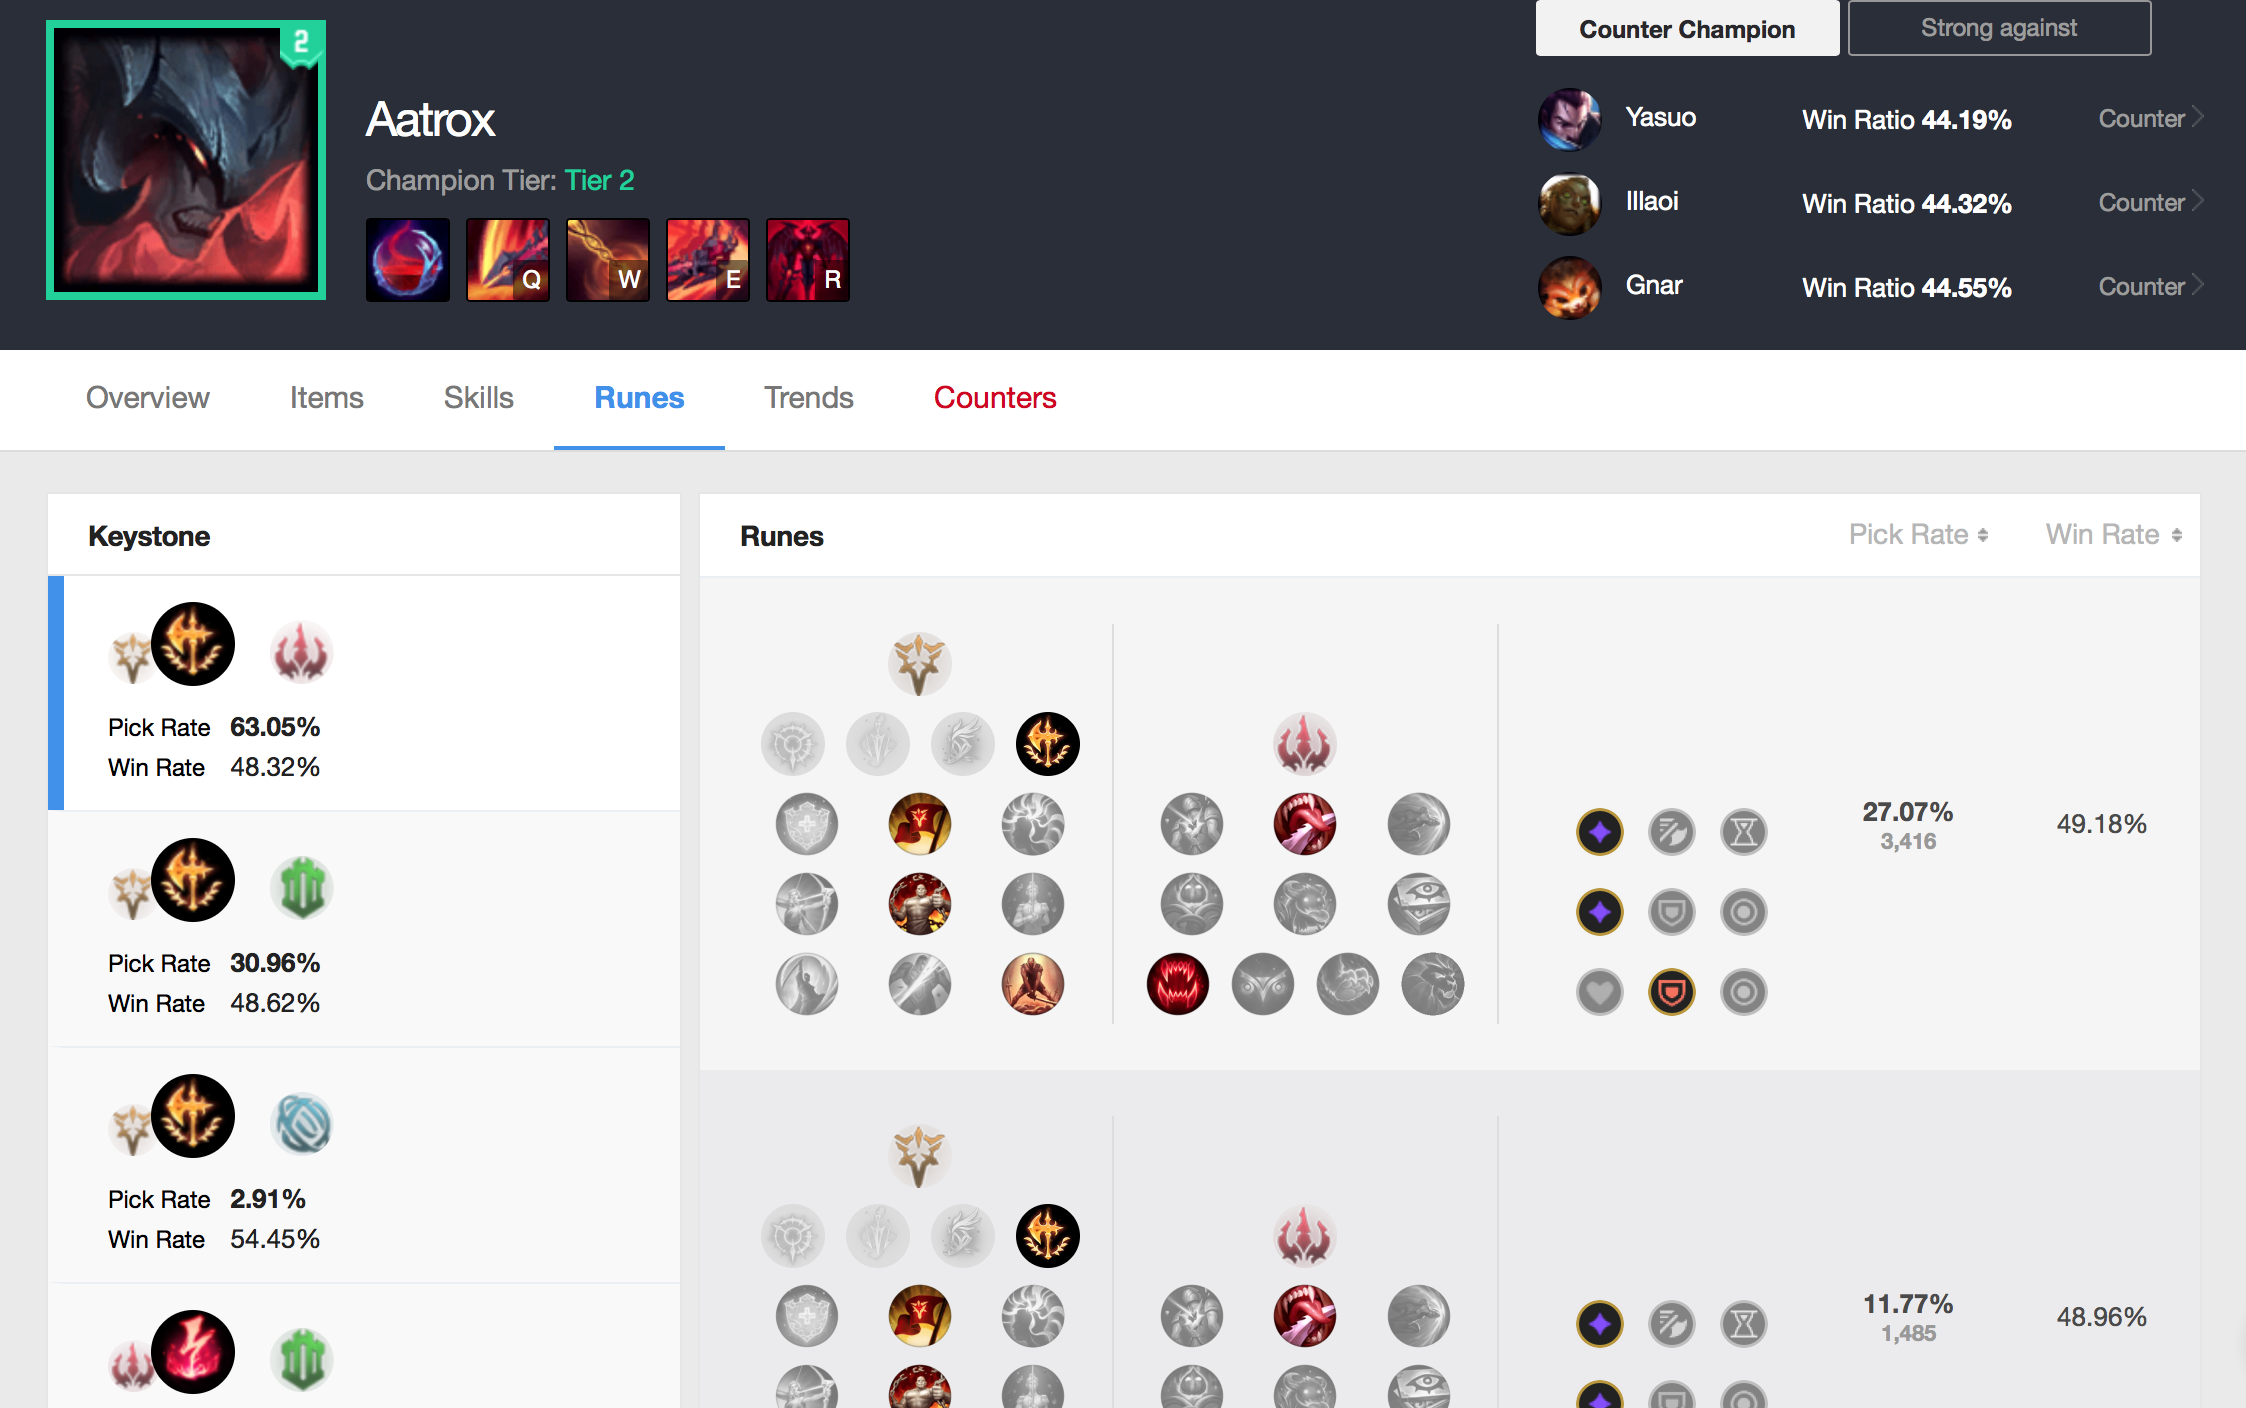2246x1408 pixels.
Task: Open Counter details for Illaoi
Action: pos(2150,203)
